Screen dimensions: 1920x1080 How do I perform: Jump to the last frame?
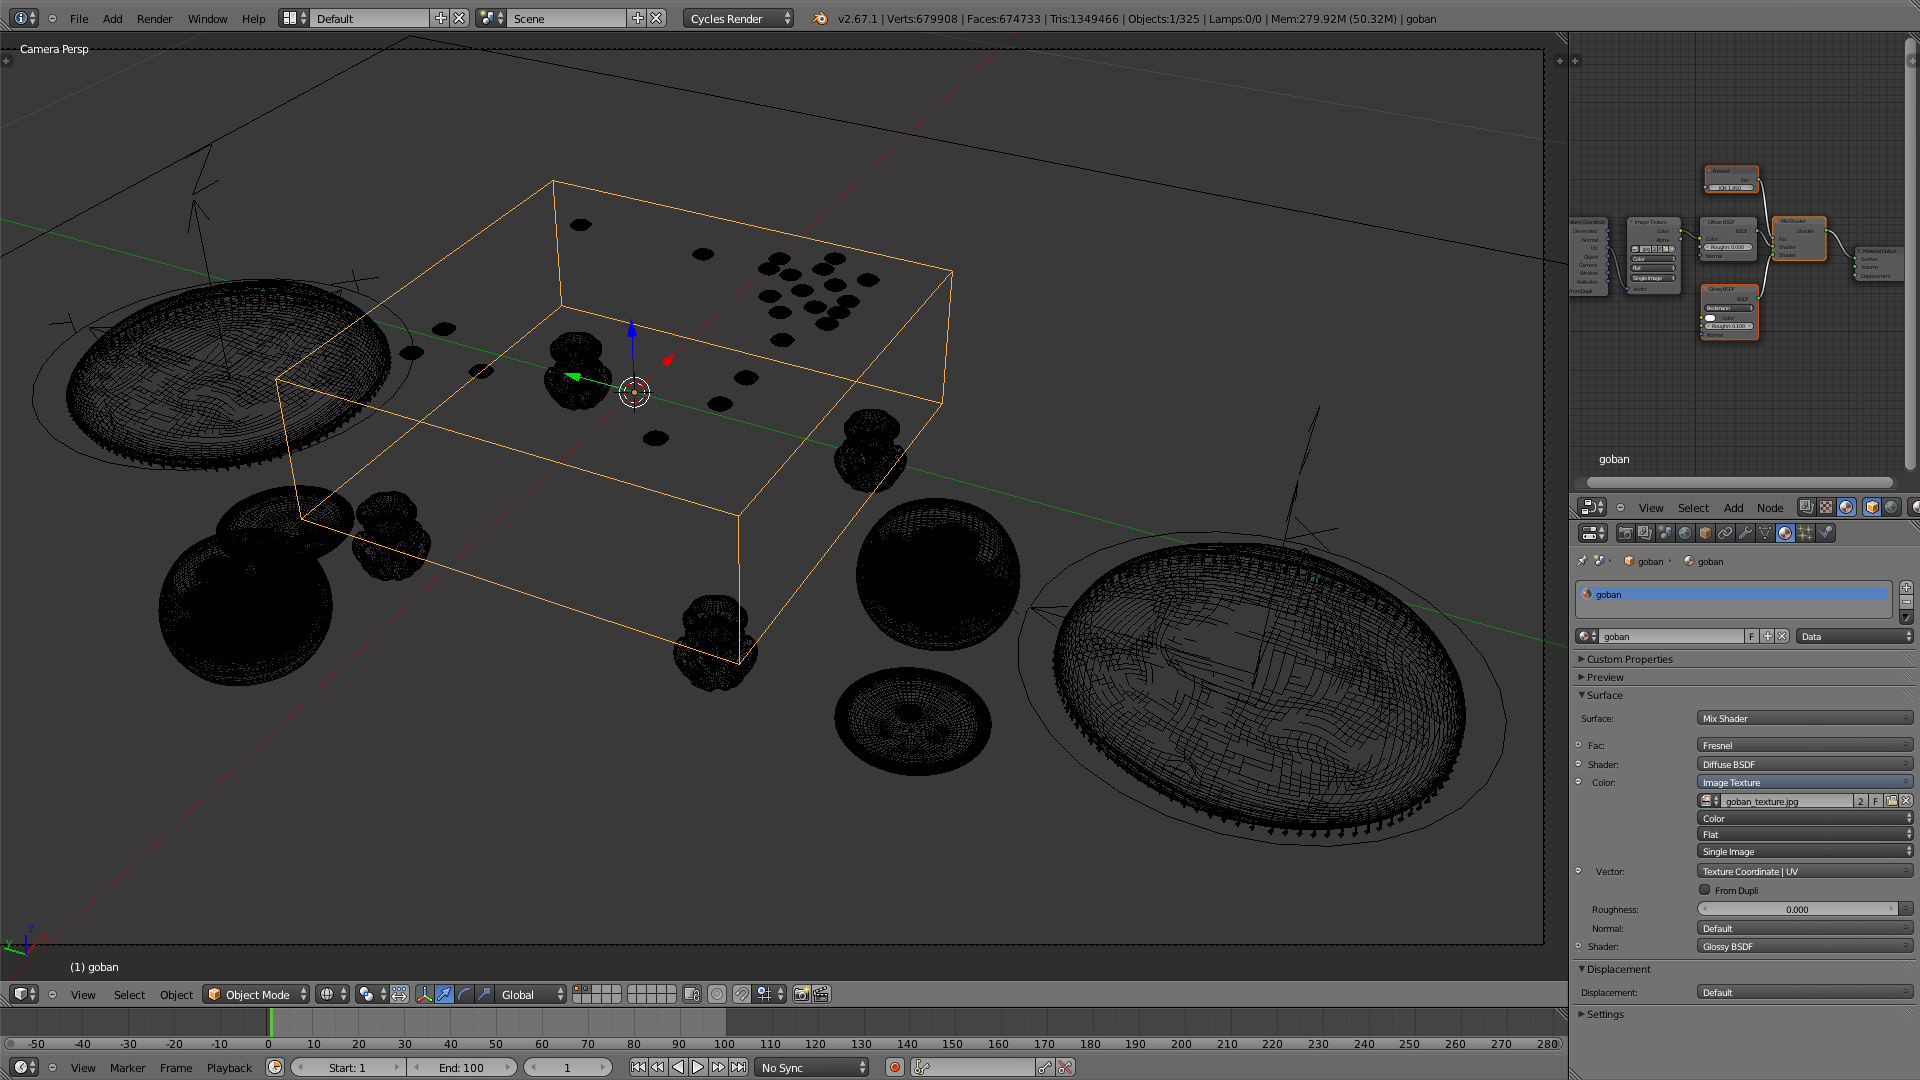tap(738, 1067)
